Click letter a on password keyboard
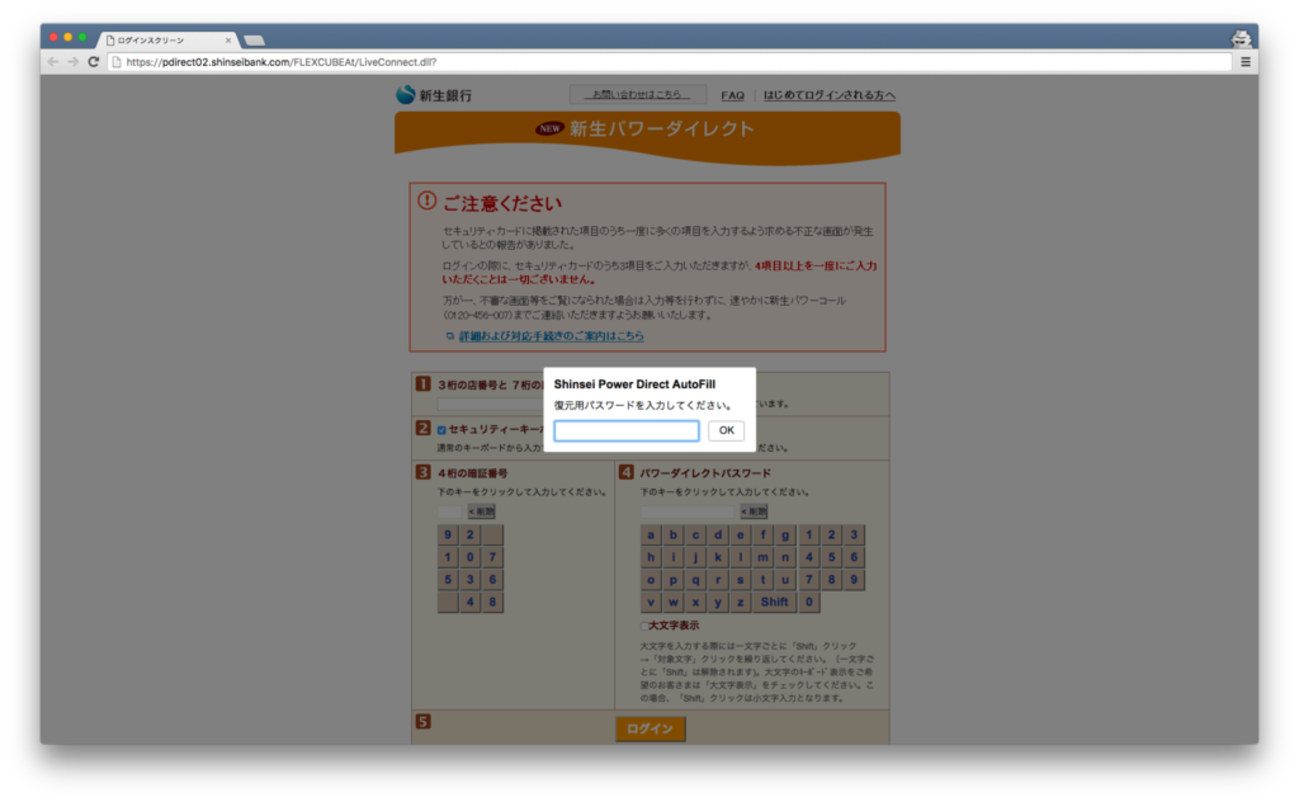Image resolution: width=1299 pixels, height=802 pixels. [x=651, y=535]
